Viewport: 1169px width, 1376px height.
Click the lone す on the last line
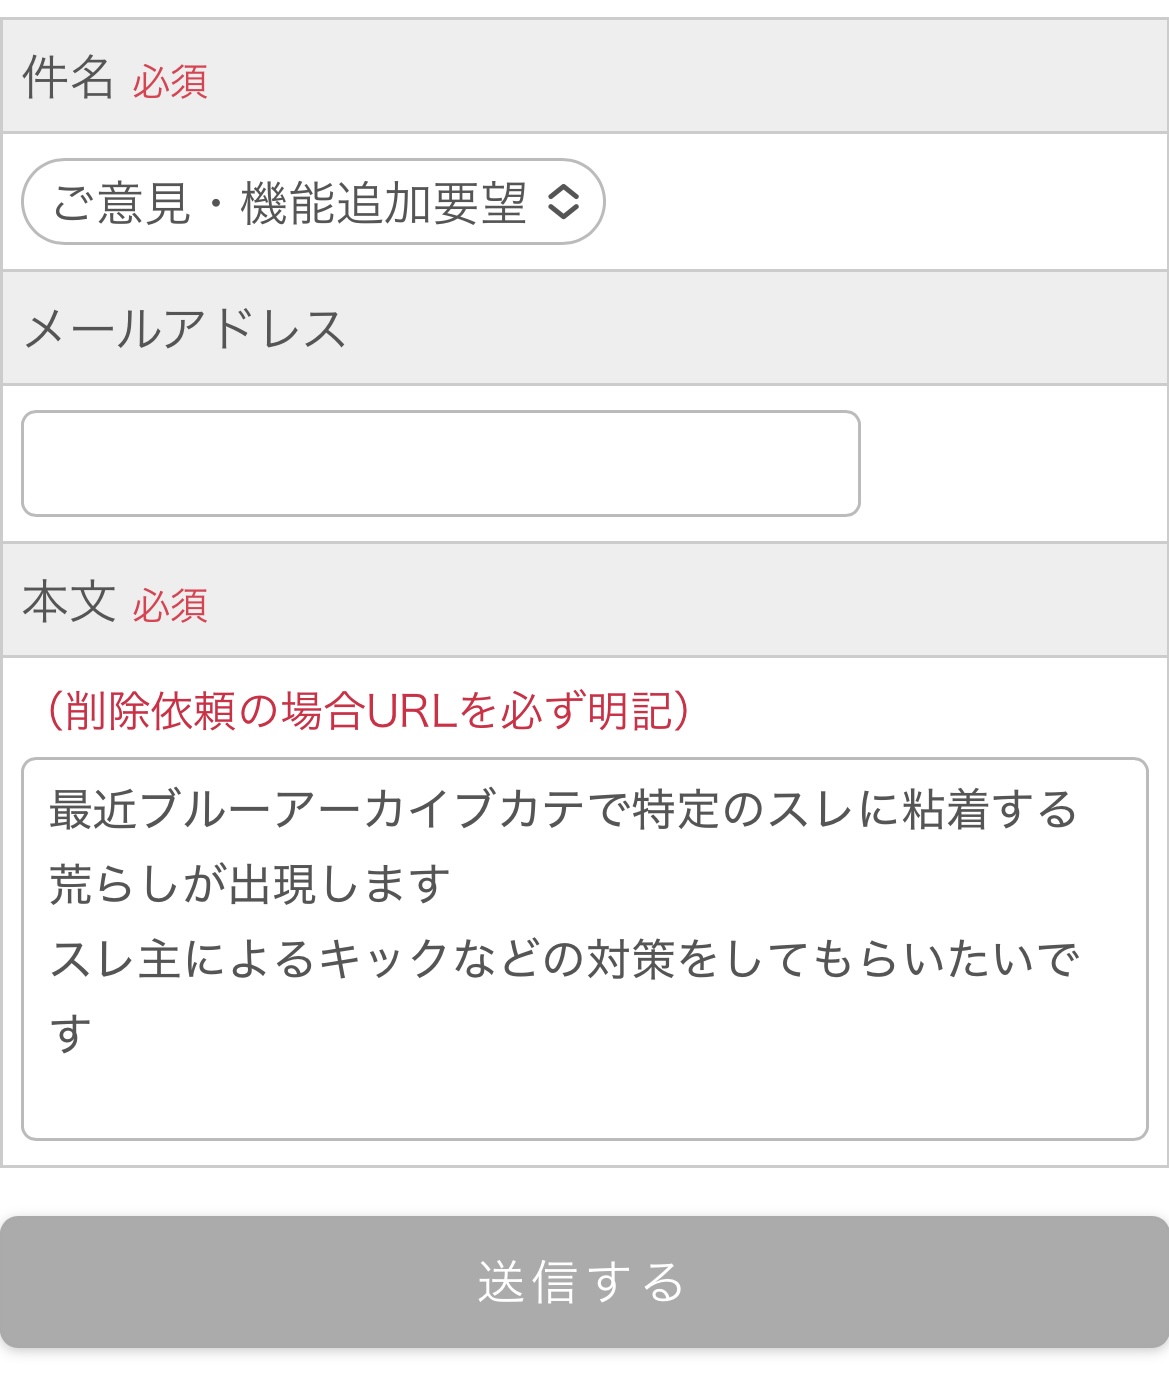click(71, 1033)
